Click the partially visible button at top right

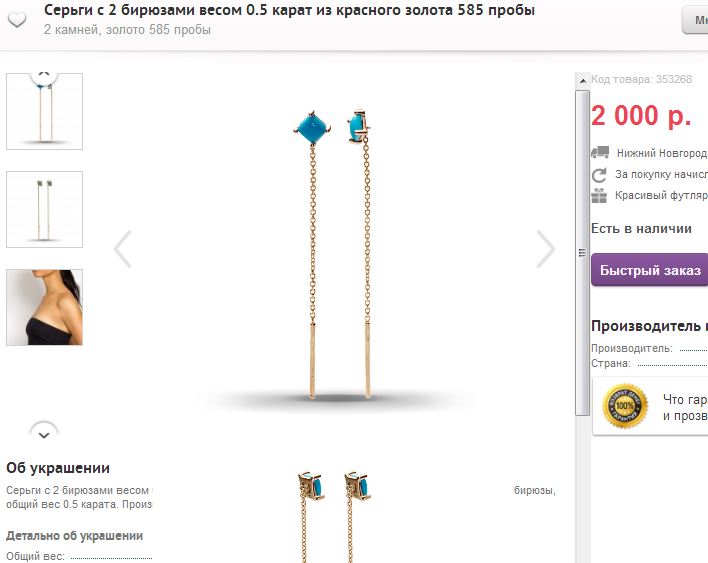[x=694, y=20]
